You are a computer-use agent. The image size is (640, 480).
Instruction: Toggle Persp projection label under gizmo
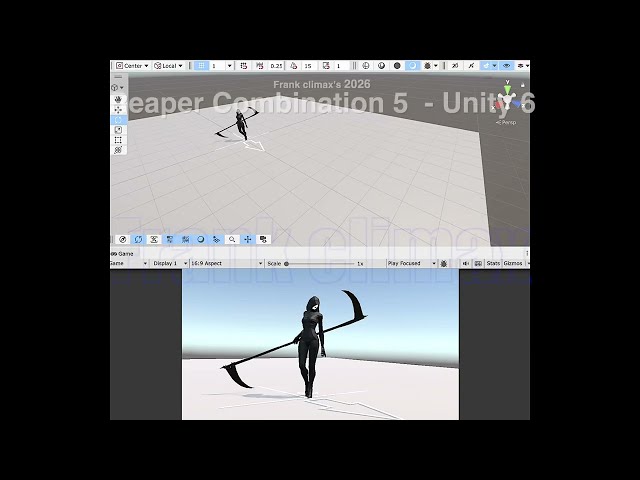click(x=506, y=122)
